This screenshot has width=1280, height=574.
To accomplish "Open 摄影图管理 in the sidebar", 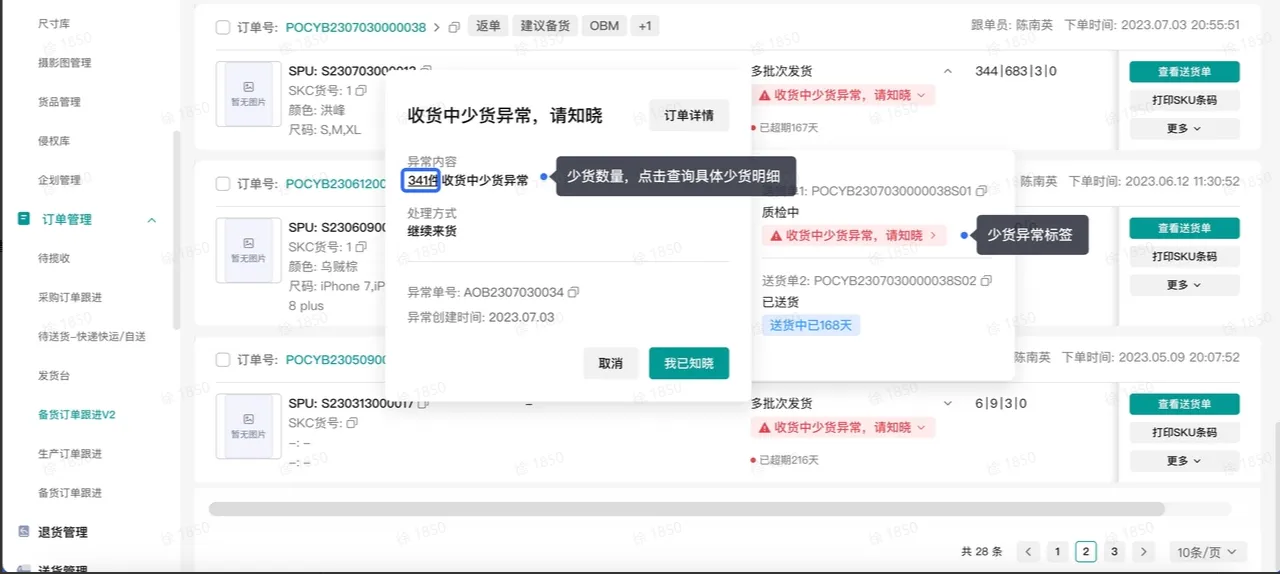I will point(65,63).
